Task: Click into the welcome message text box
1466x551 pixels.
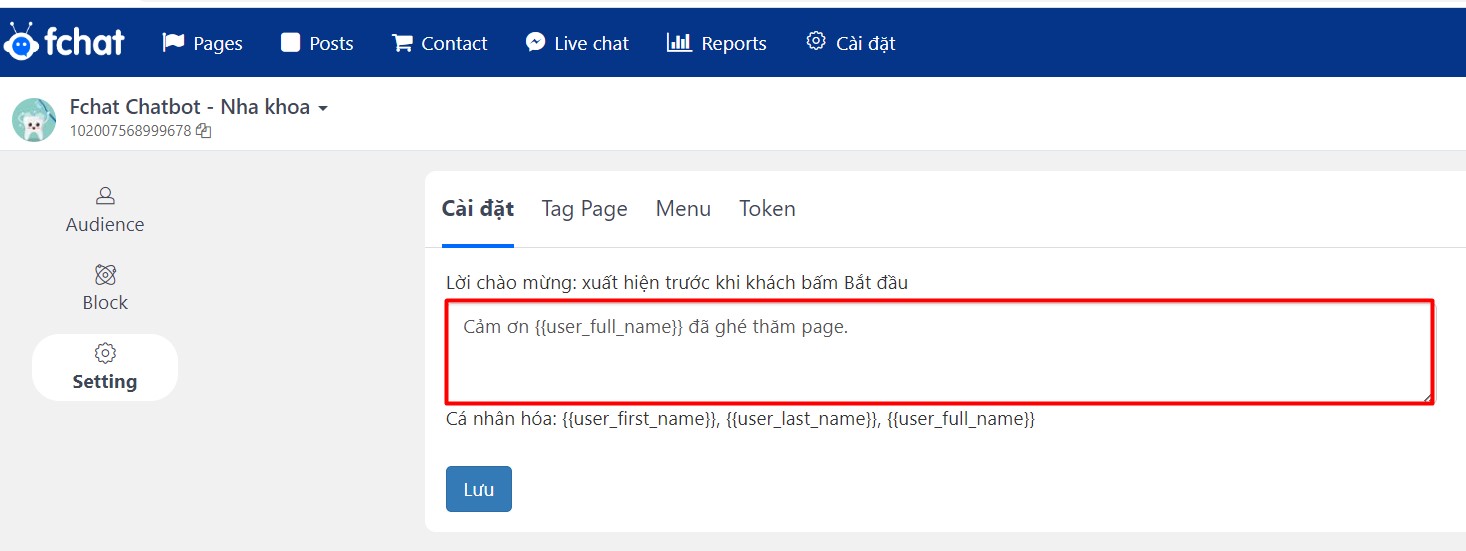Action: 938,352
